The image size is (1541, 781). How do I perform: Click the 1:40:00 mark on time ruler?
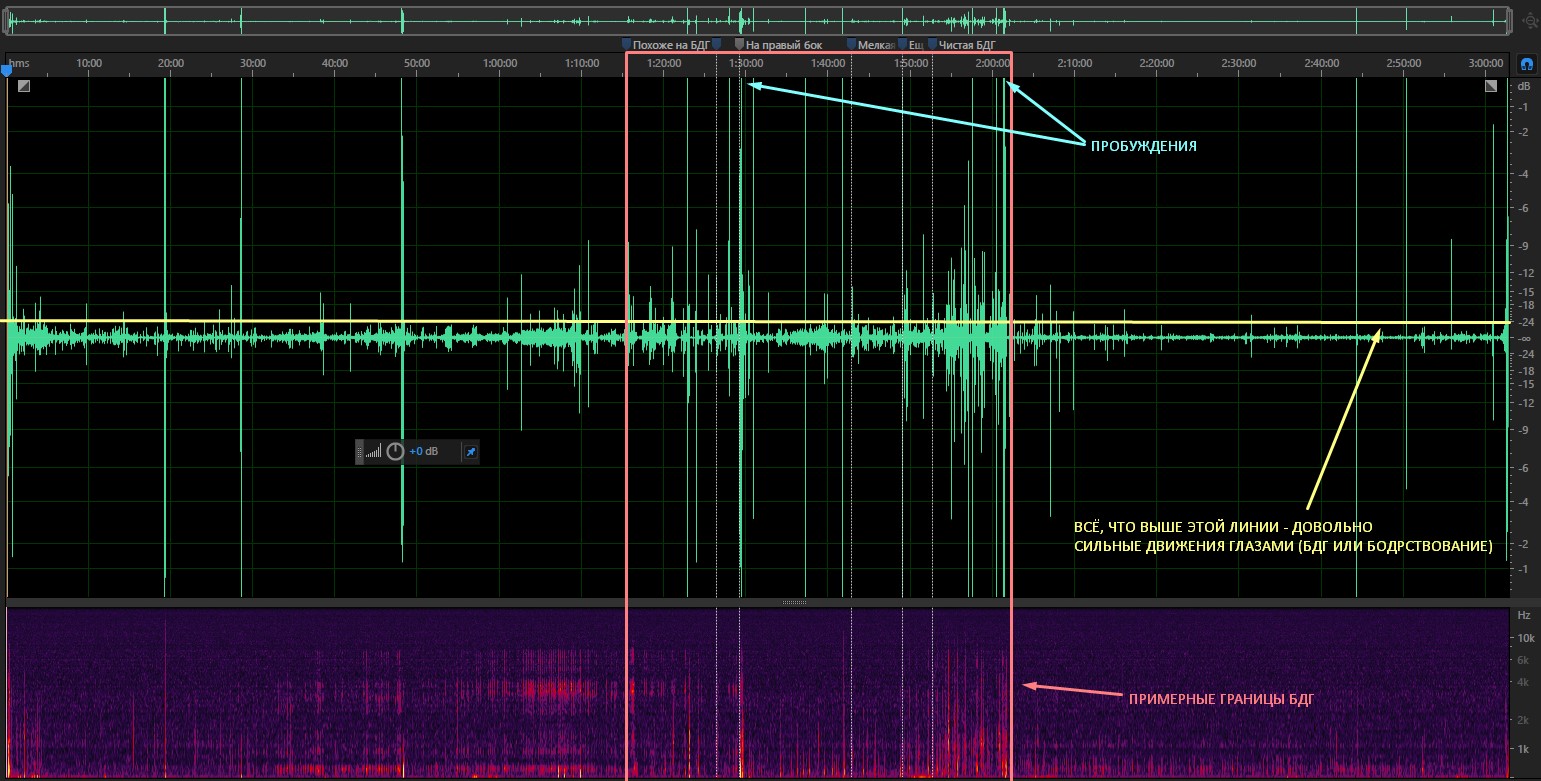coord(828,63)
